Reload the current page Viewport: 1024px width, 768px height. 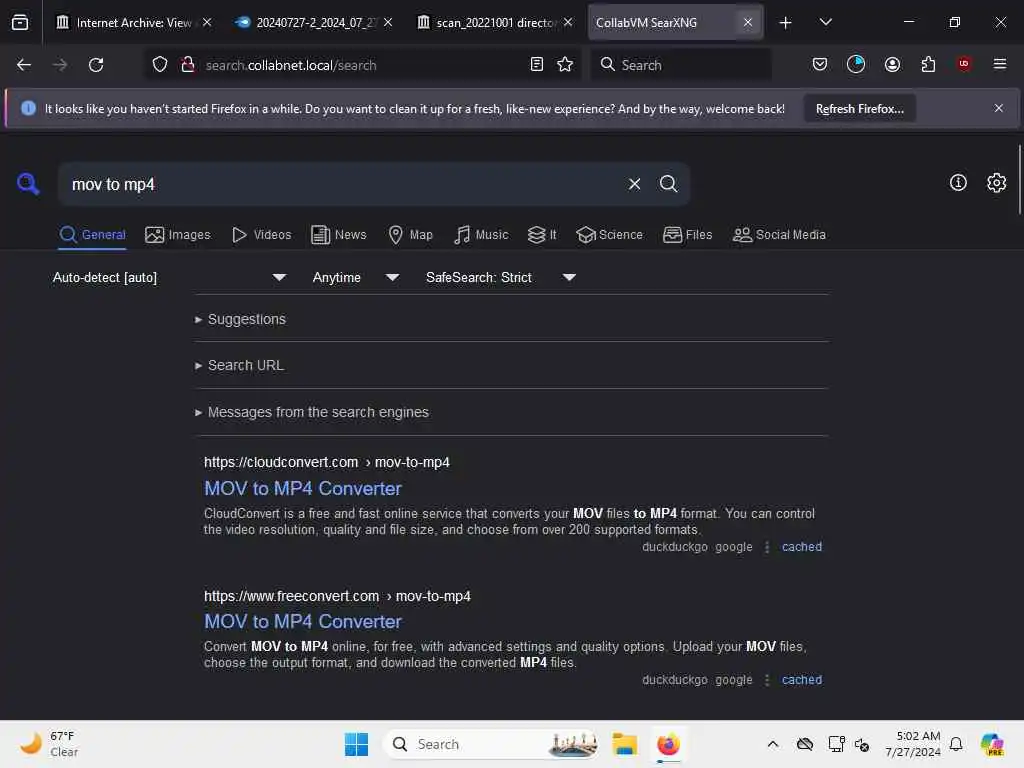pos(96,65)
